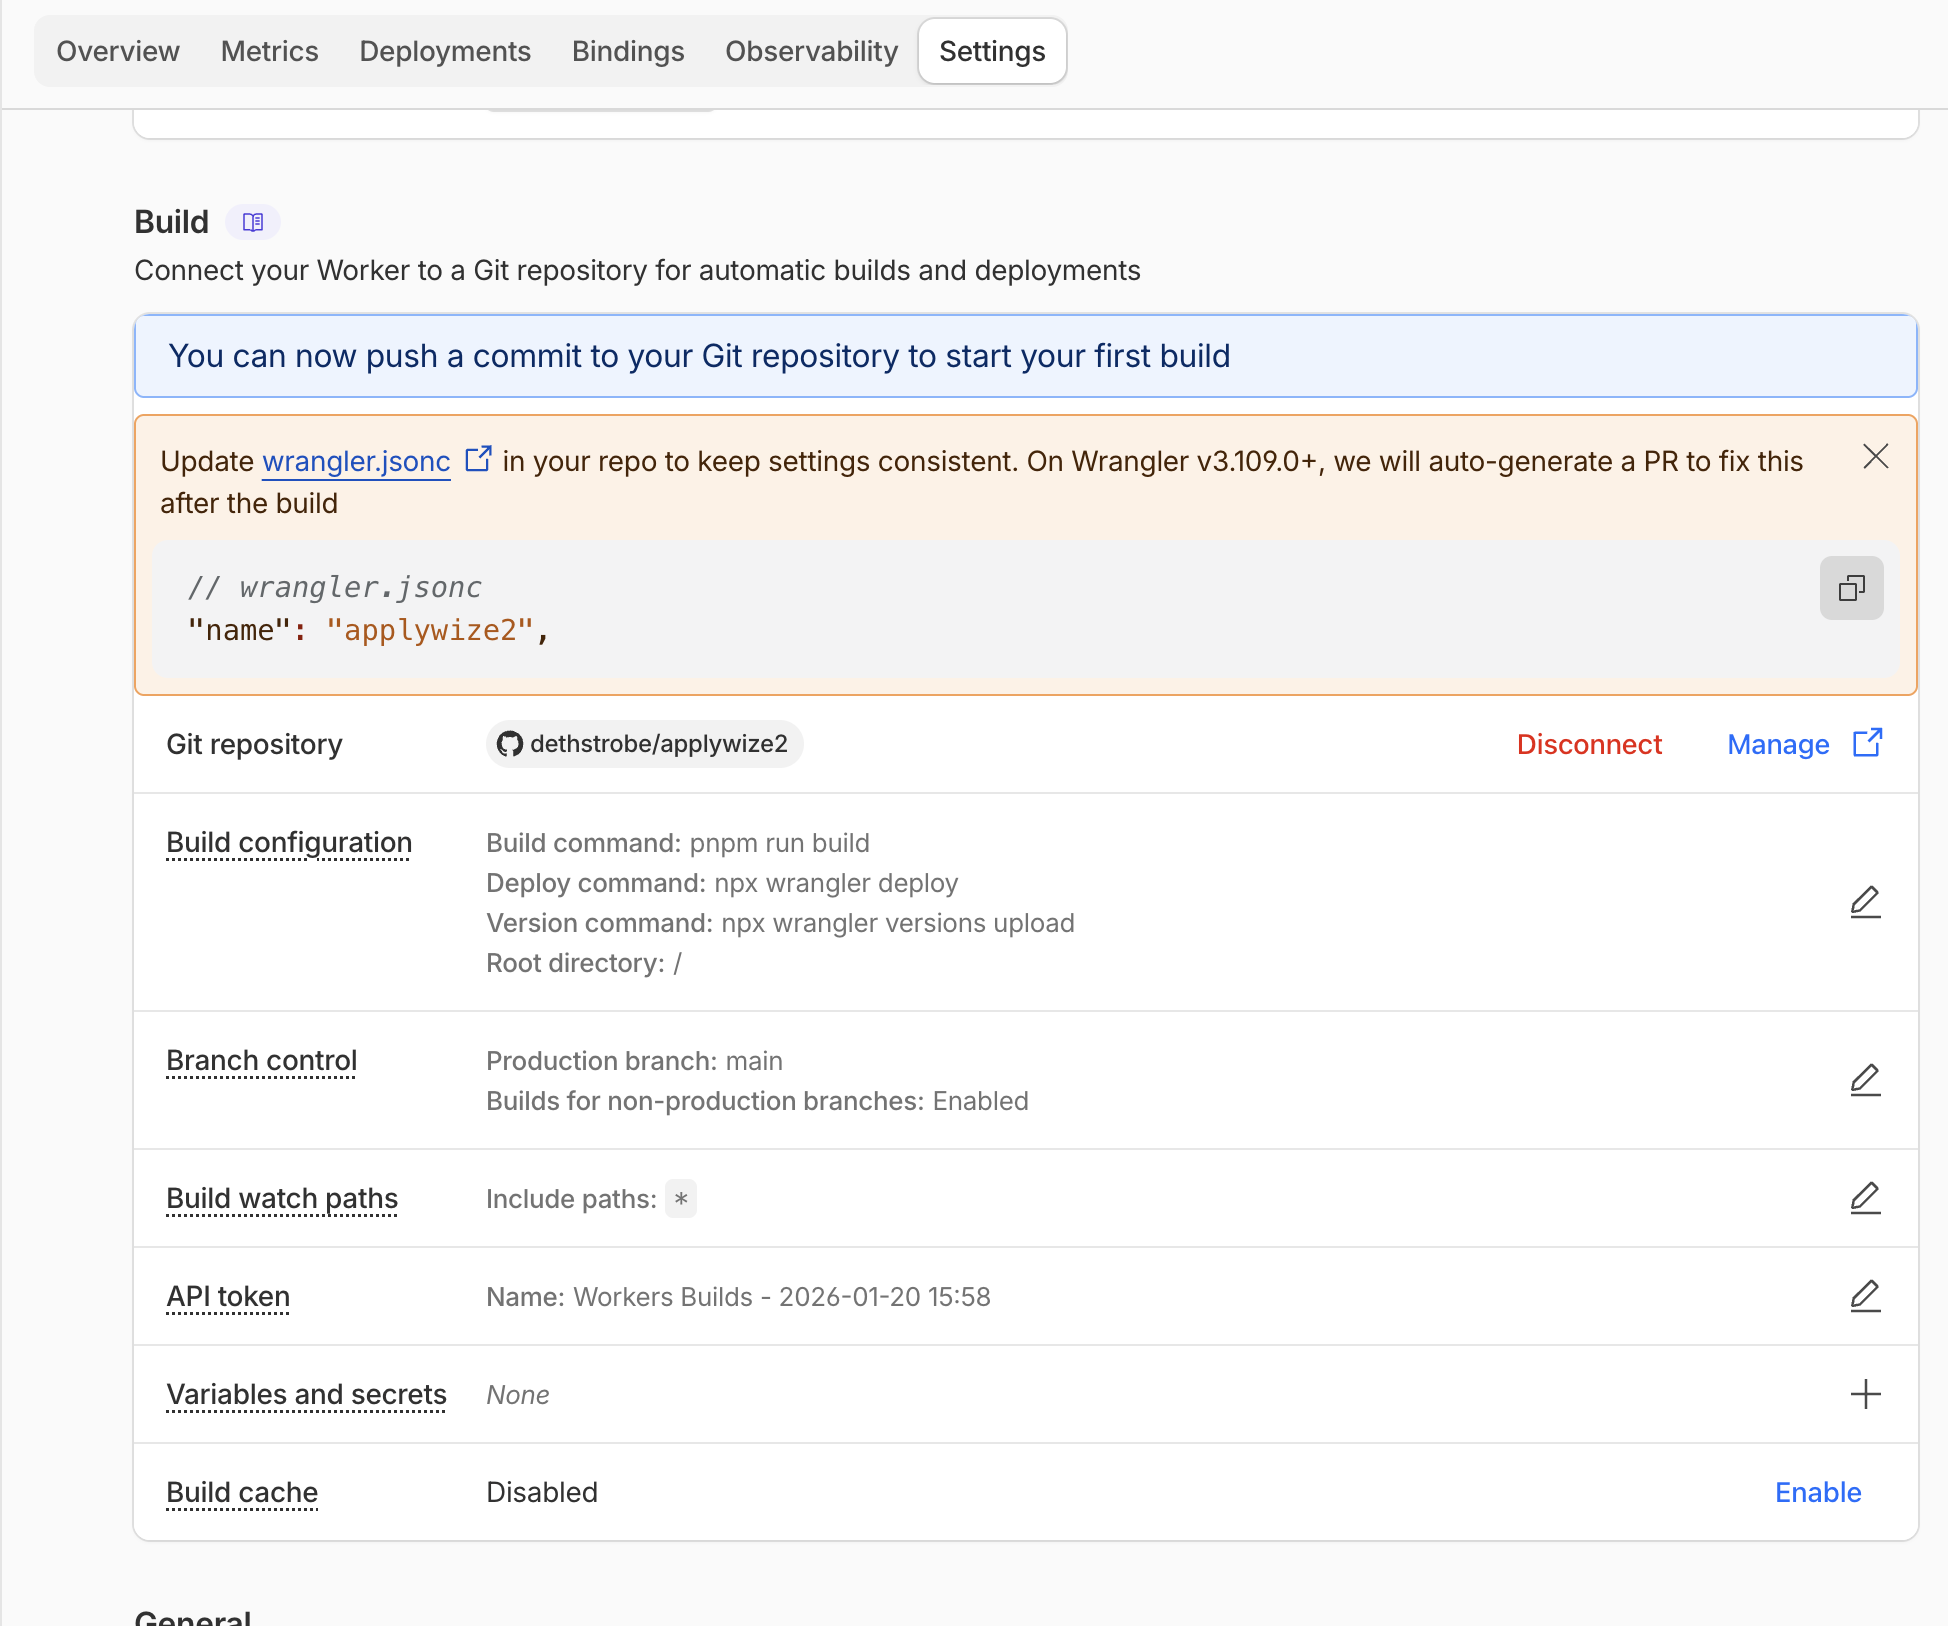Open the Metrics tab
Screen dimensions: 1948x1626
click(268, 51)
